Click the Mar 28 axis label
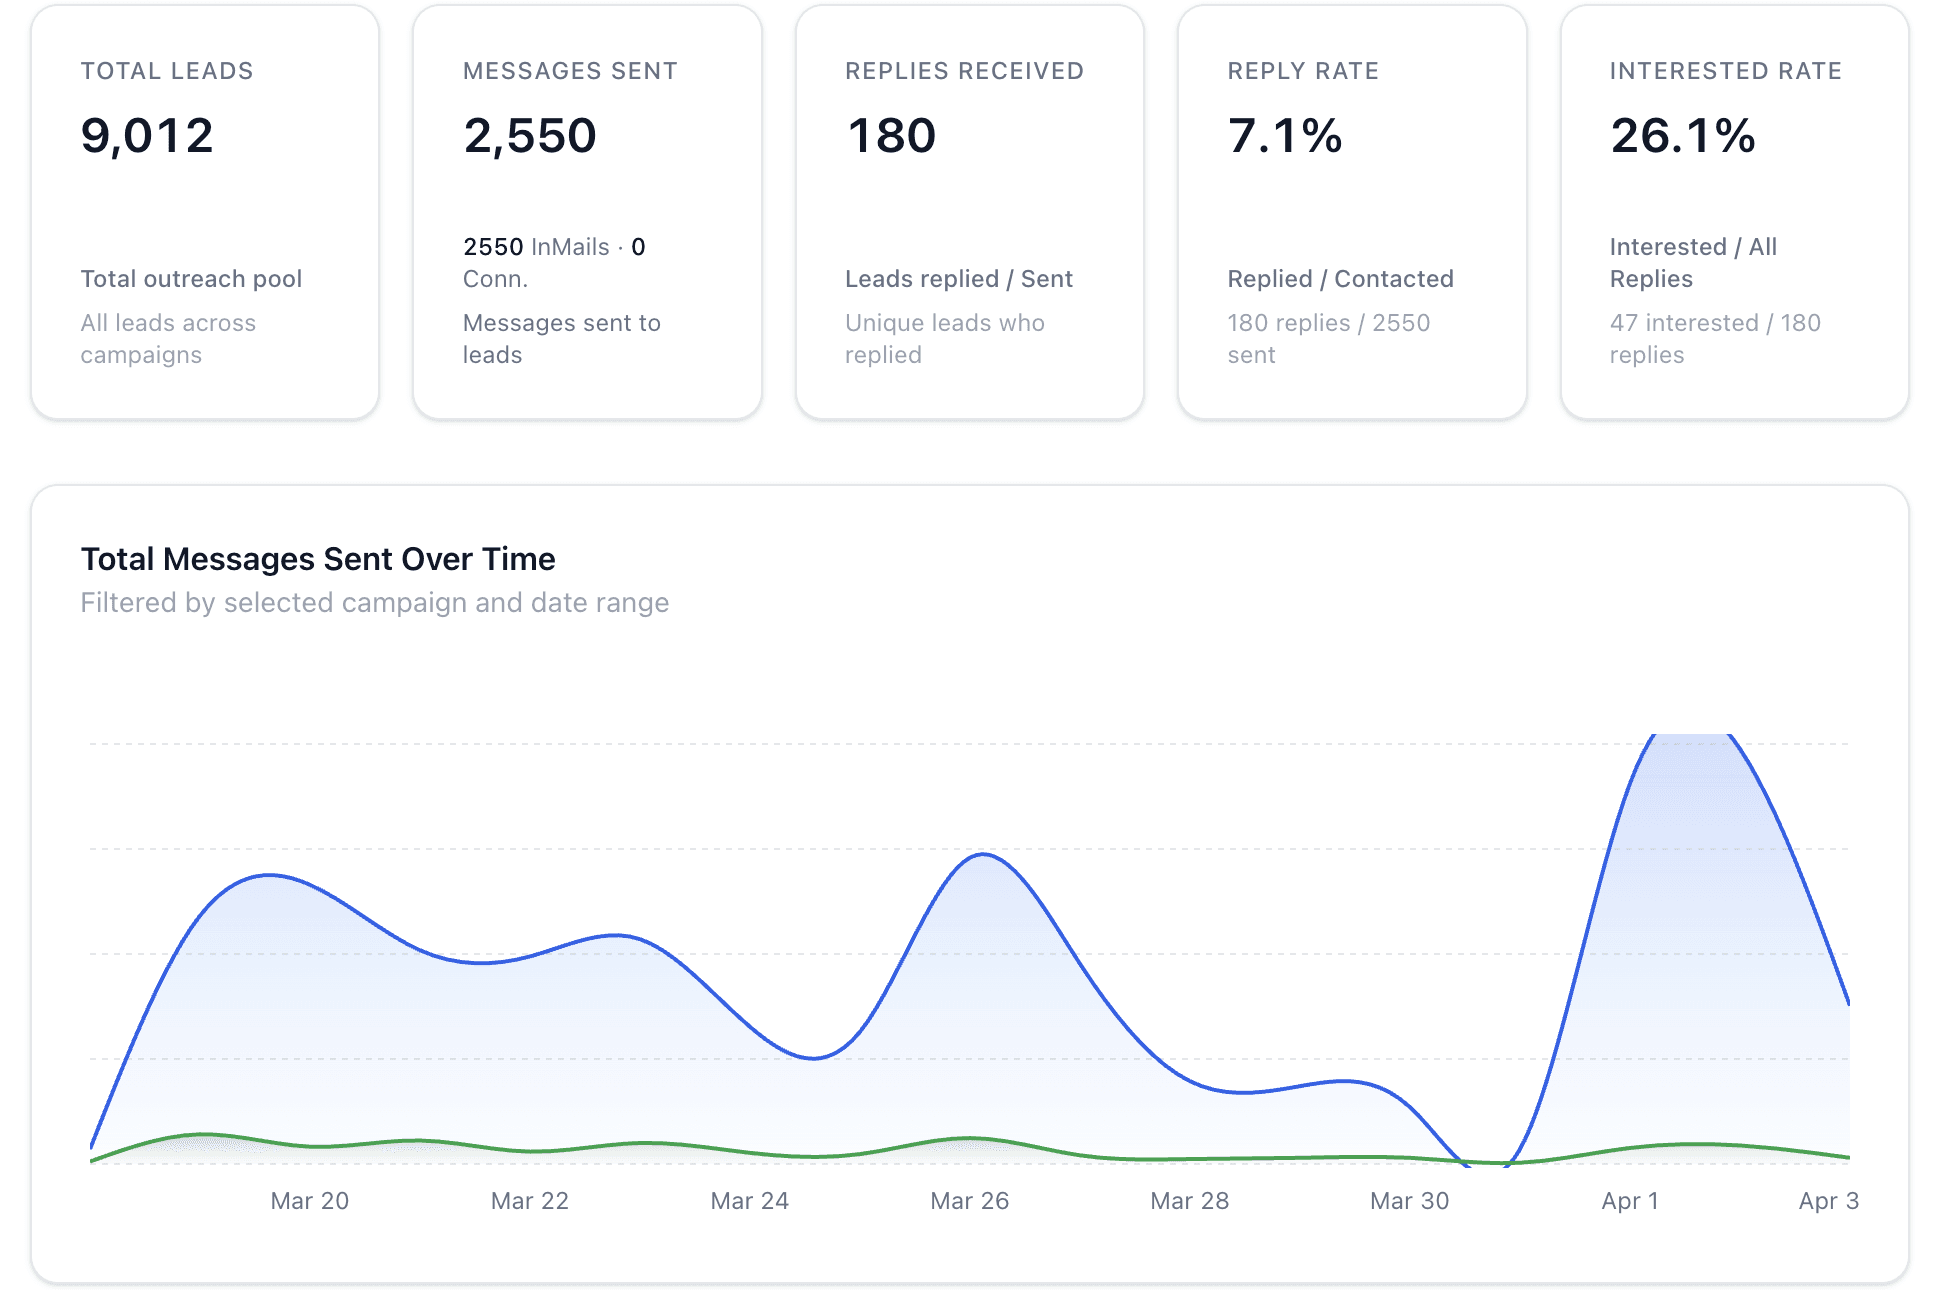Screen dimensions: 1948x1290 tap(1190, 1201)
